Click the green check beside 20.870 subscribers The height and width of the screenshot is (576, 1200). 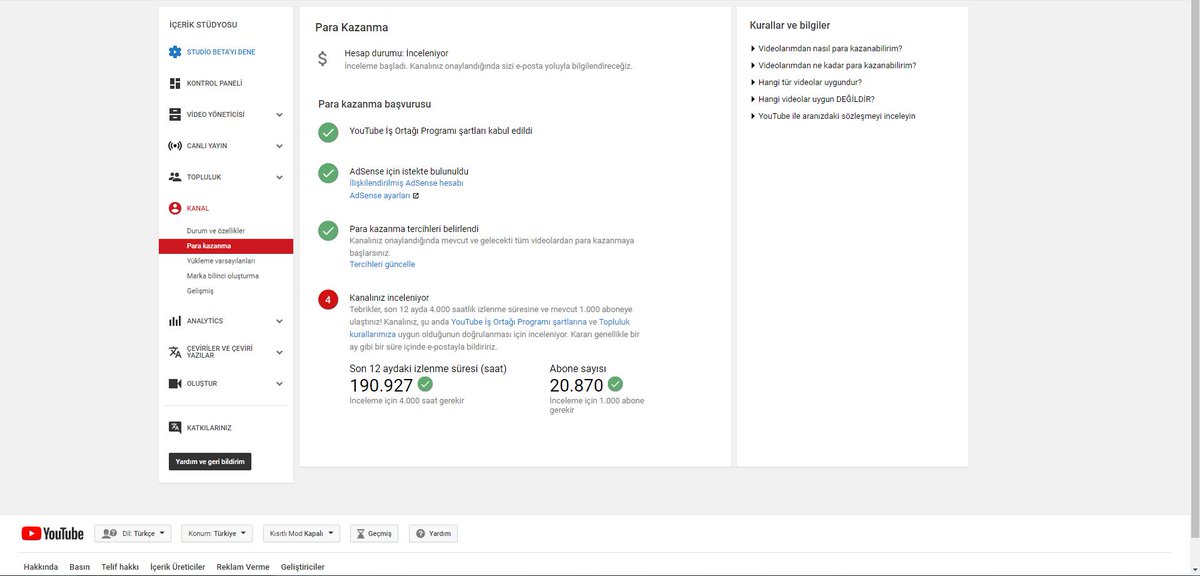point(615,384)
